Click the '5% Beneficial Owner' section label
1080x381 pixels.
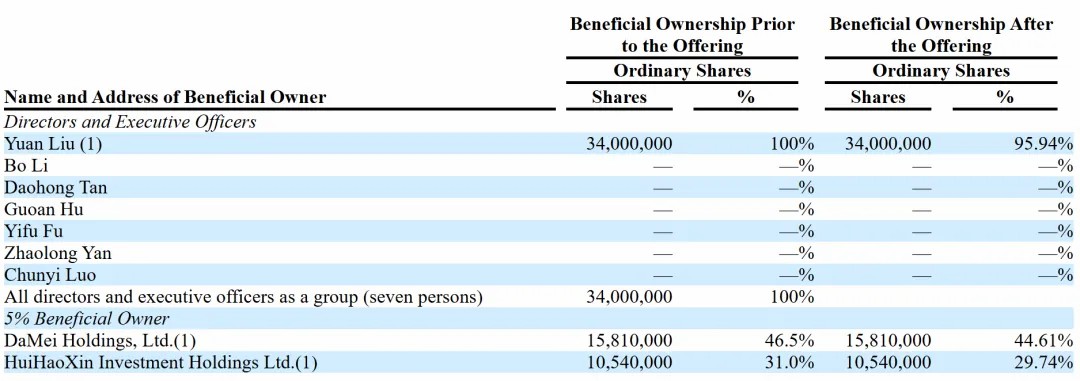click(87, 319)
